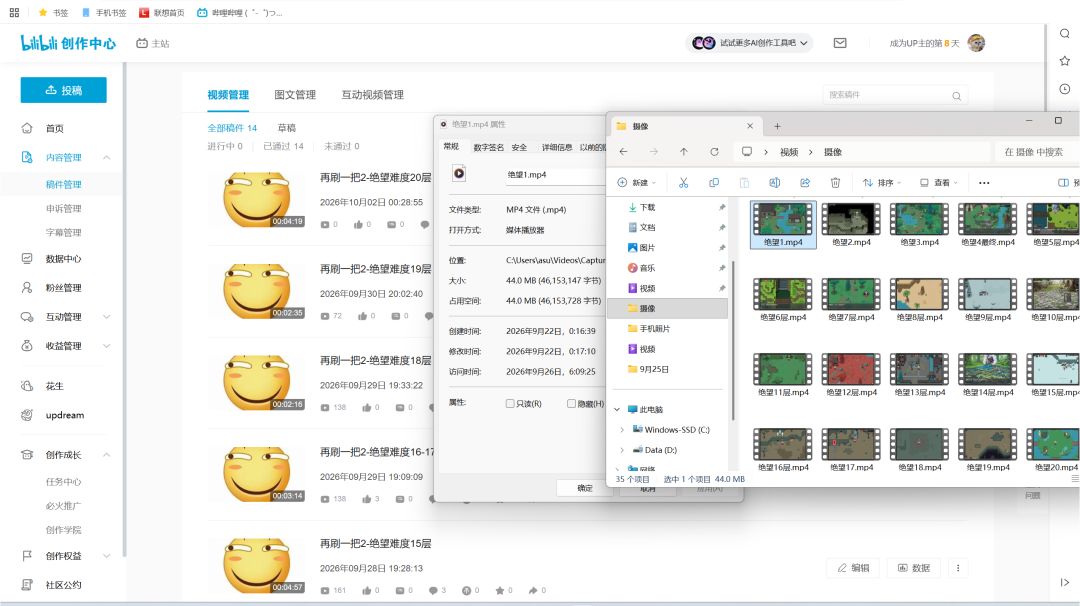
Task: Open browser search icon at top right
Action: [x=1064, y=33]
